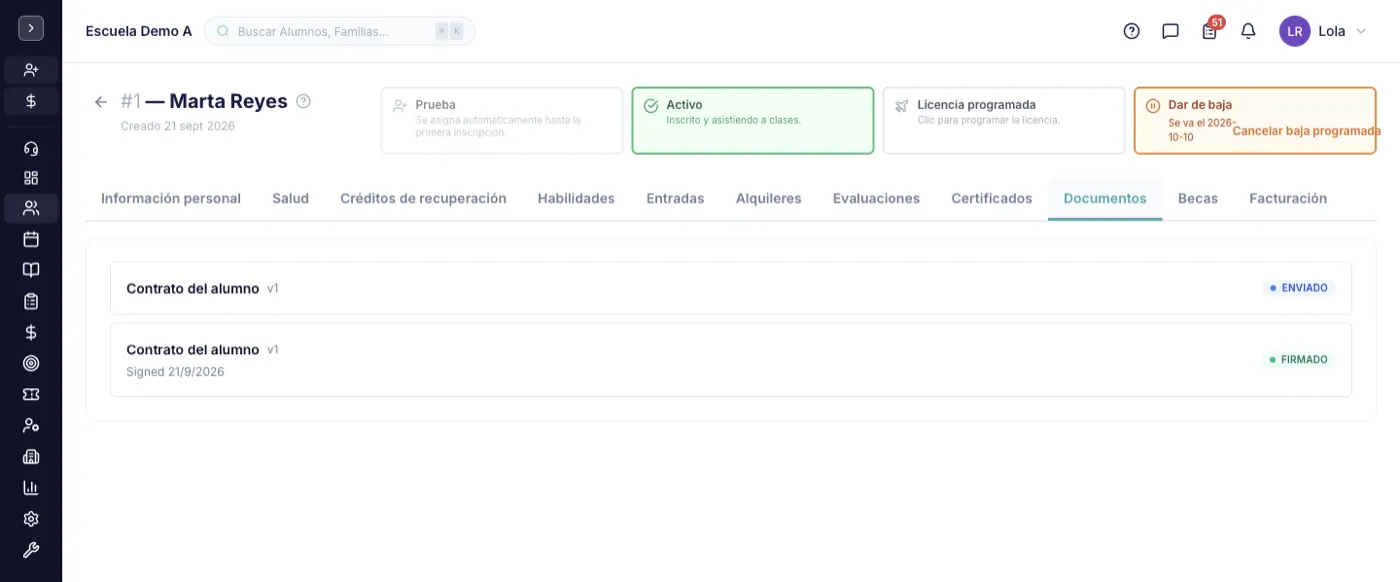
Task: Click the Creado 21 sept 2026 text
Action: 178,126
